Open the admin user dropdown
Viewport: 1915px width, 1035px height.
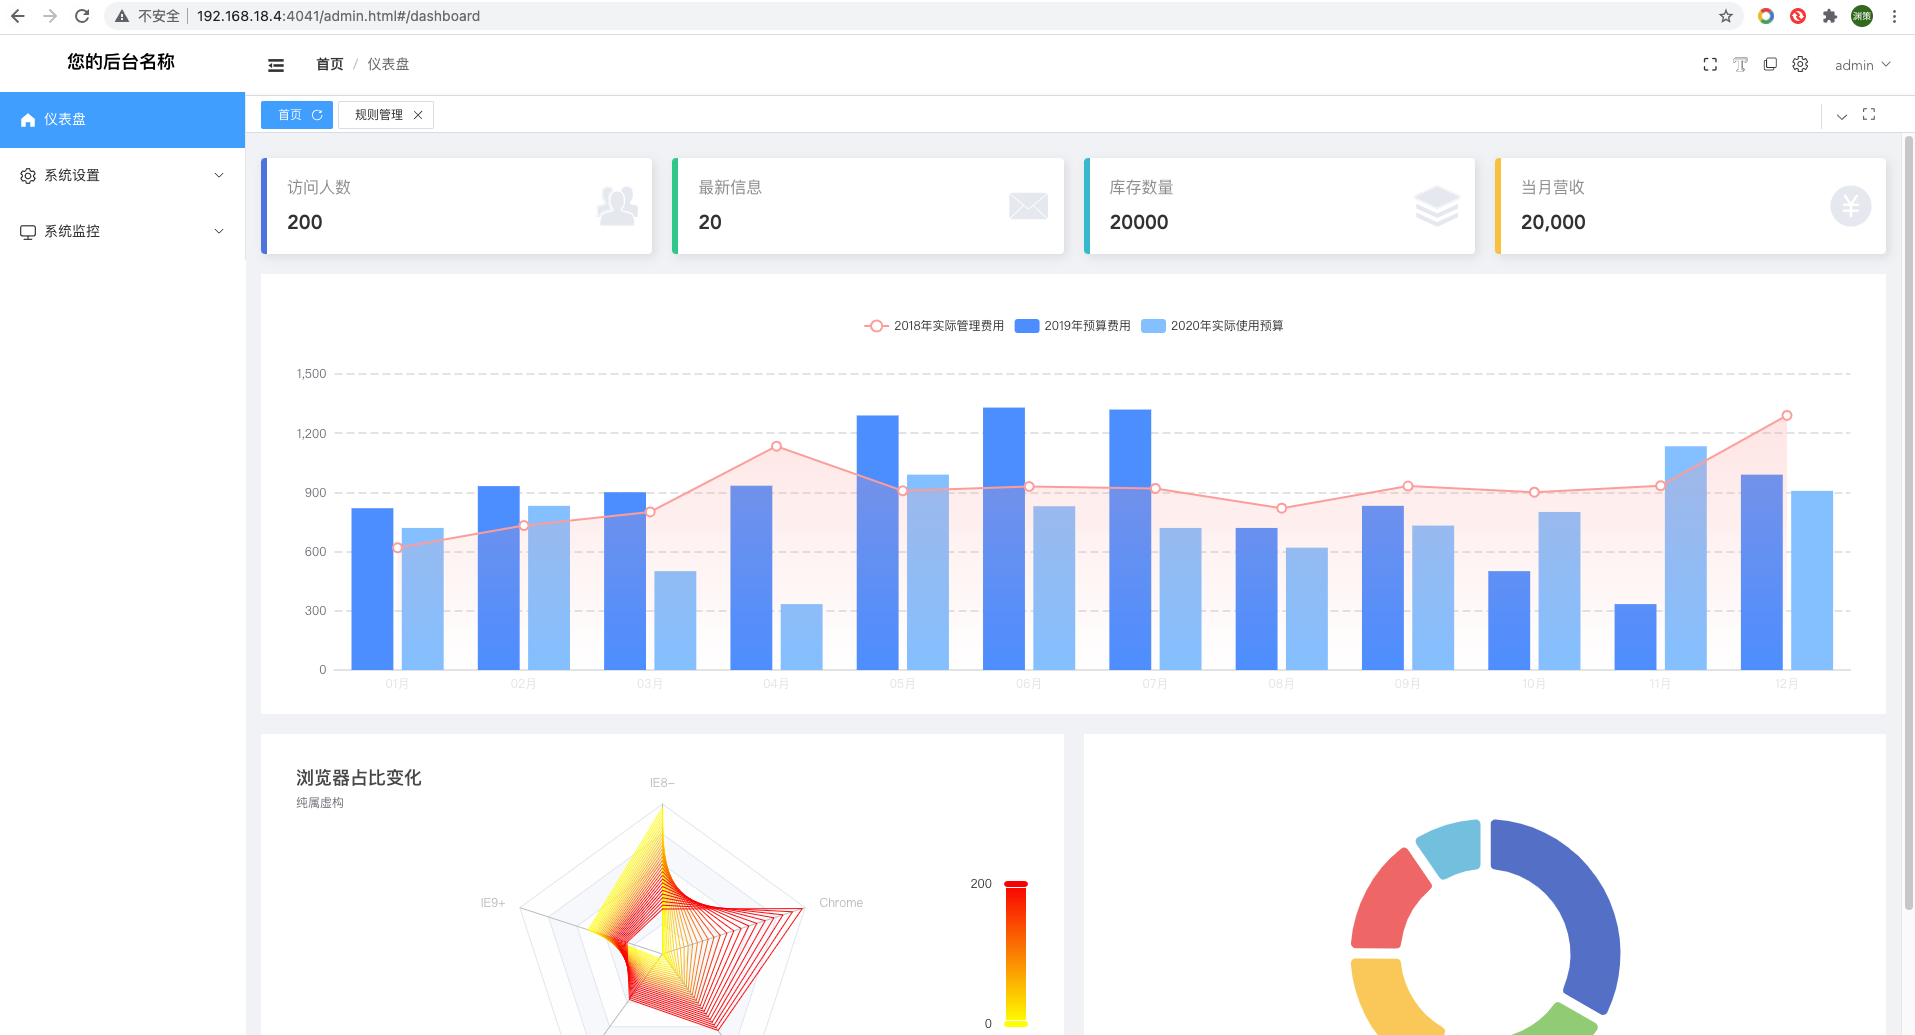[x=1862, y=65]
